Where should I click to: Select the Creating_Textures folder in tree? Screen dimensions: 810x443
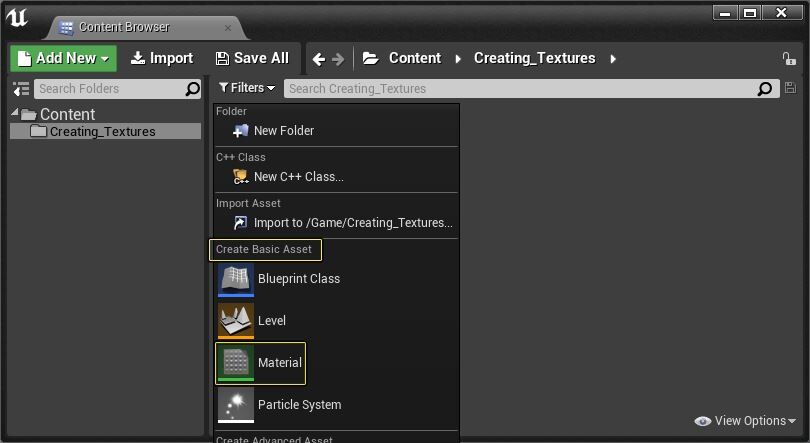(102, 131)
